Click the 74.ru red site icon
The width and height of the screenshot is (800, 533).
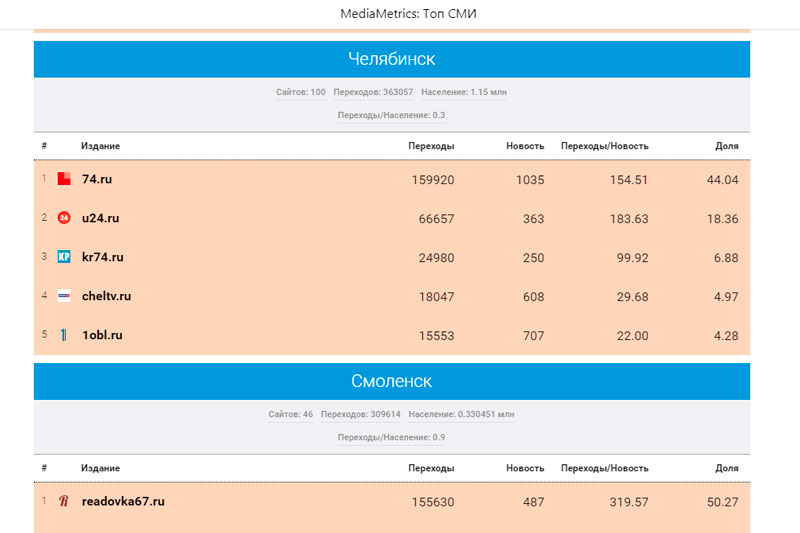pos(64,179)
